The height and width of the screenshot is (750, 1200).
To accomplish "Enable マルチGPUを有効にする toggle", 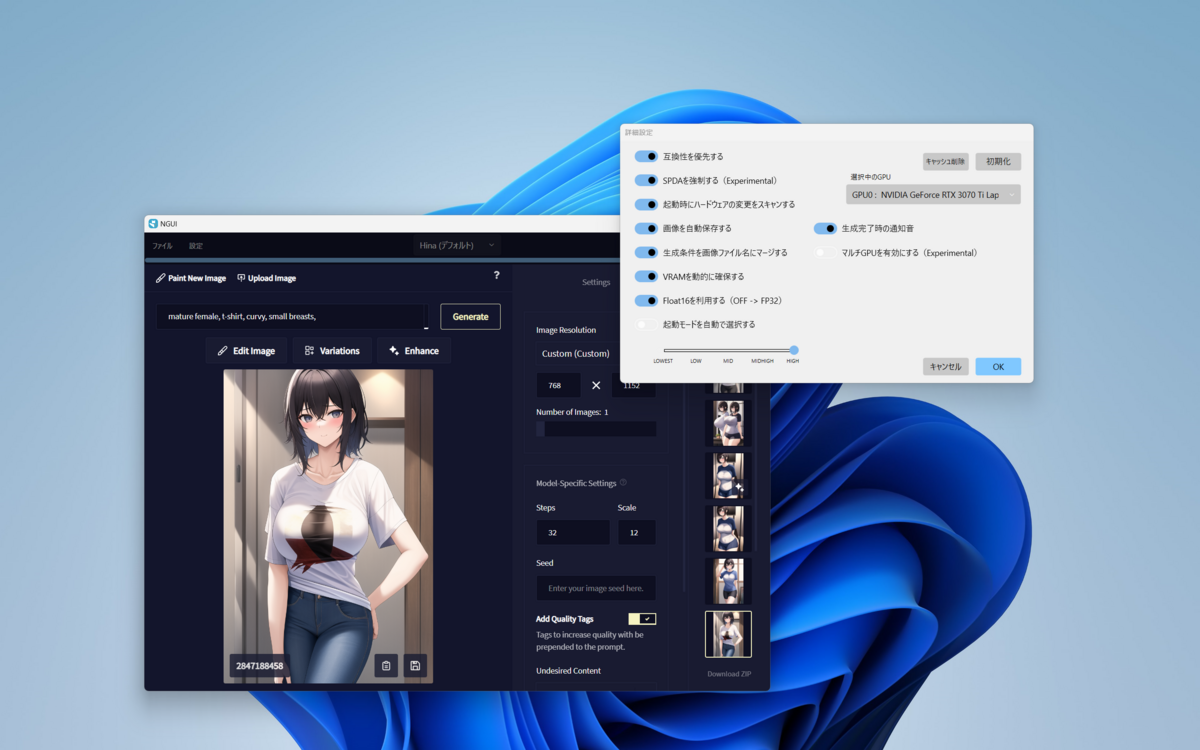I will point(824,253).
